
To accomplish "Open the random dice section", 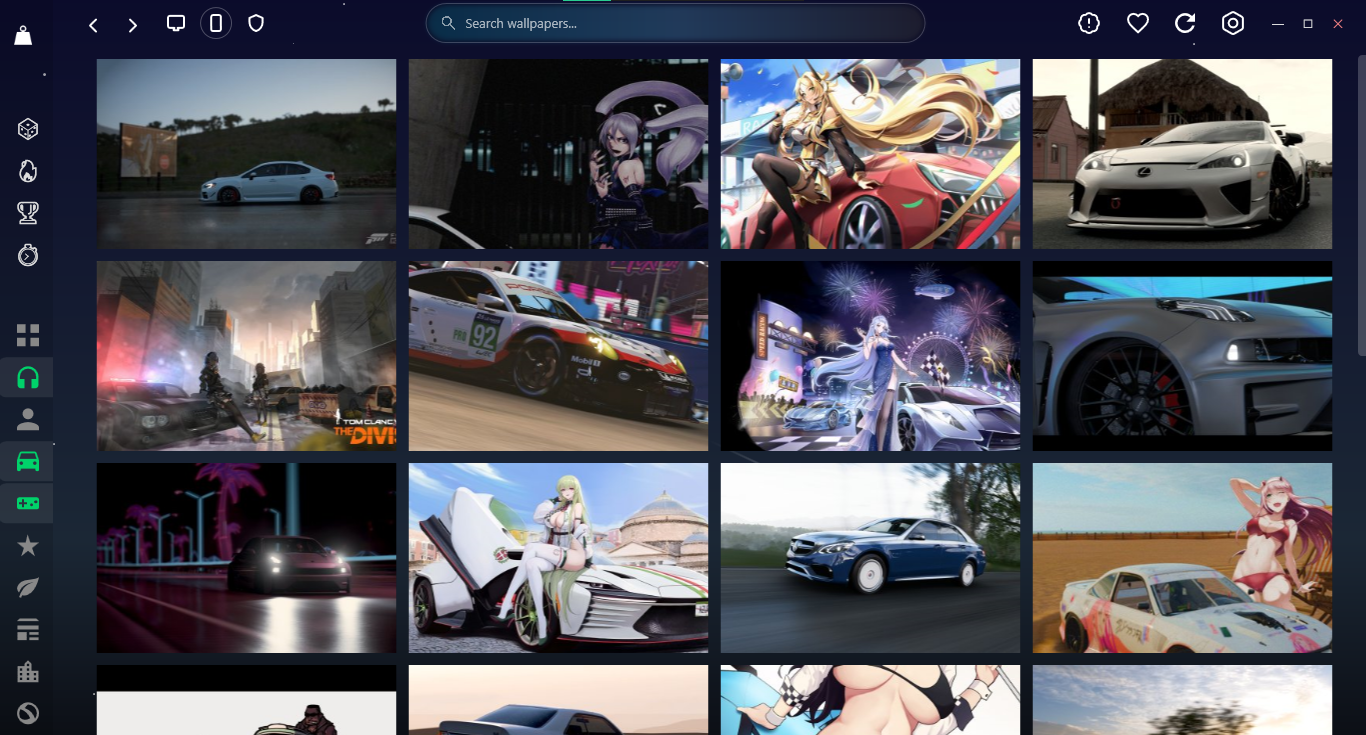I will pyautogui.click(x=28, y=129).
